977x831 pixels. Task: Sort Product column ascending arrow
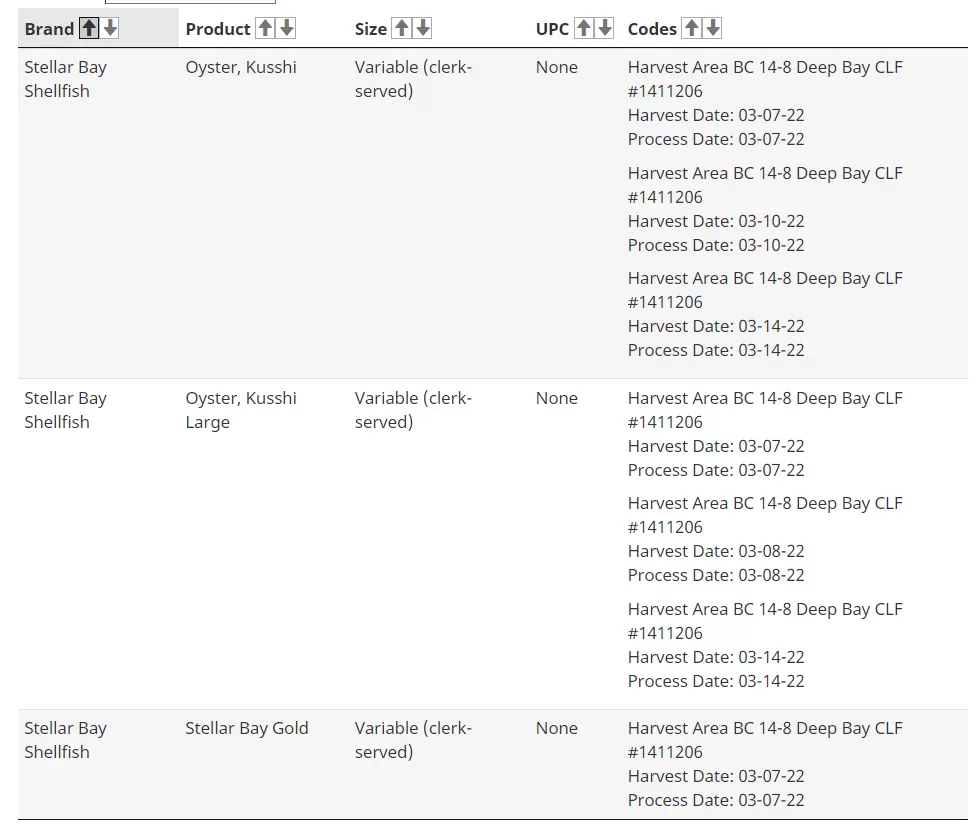click(265, 28)
